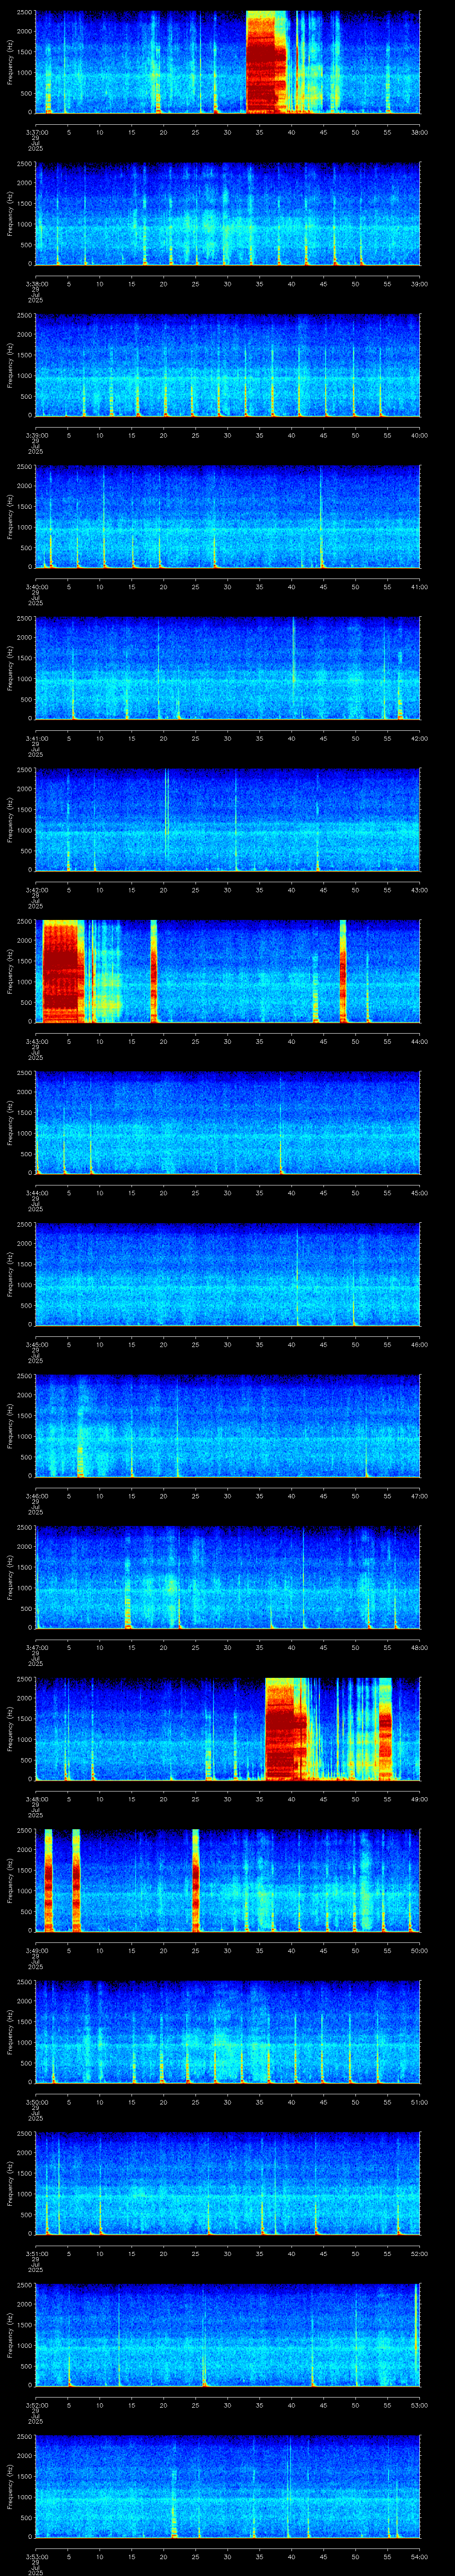Click the 47:00 end time label
Image resolution: width=455 pixels, height=2576 pixels.
419,1496
